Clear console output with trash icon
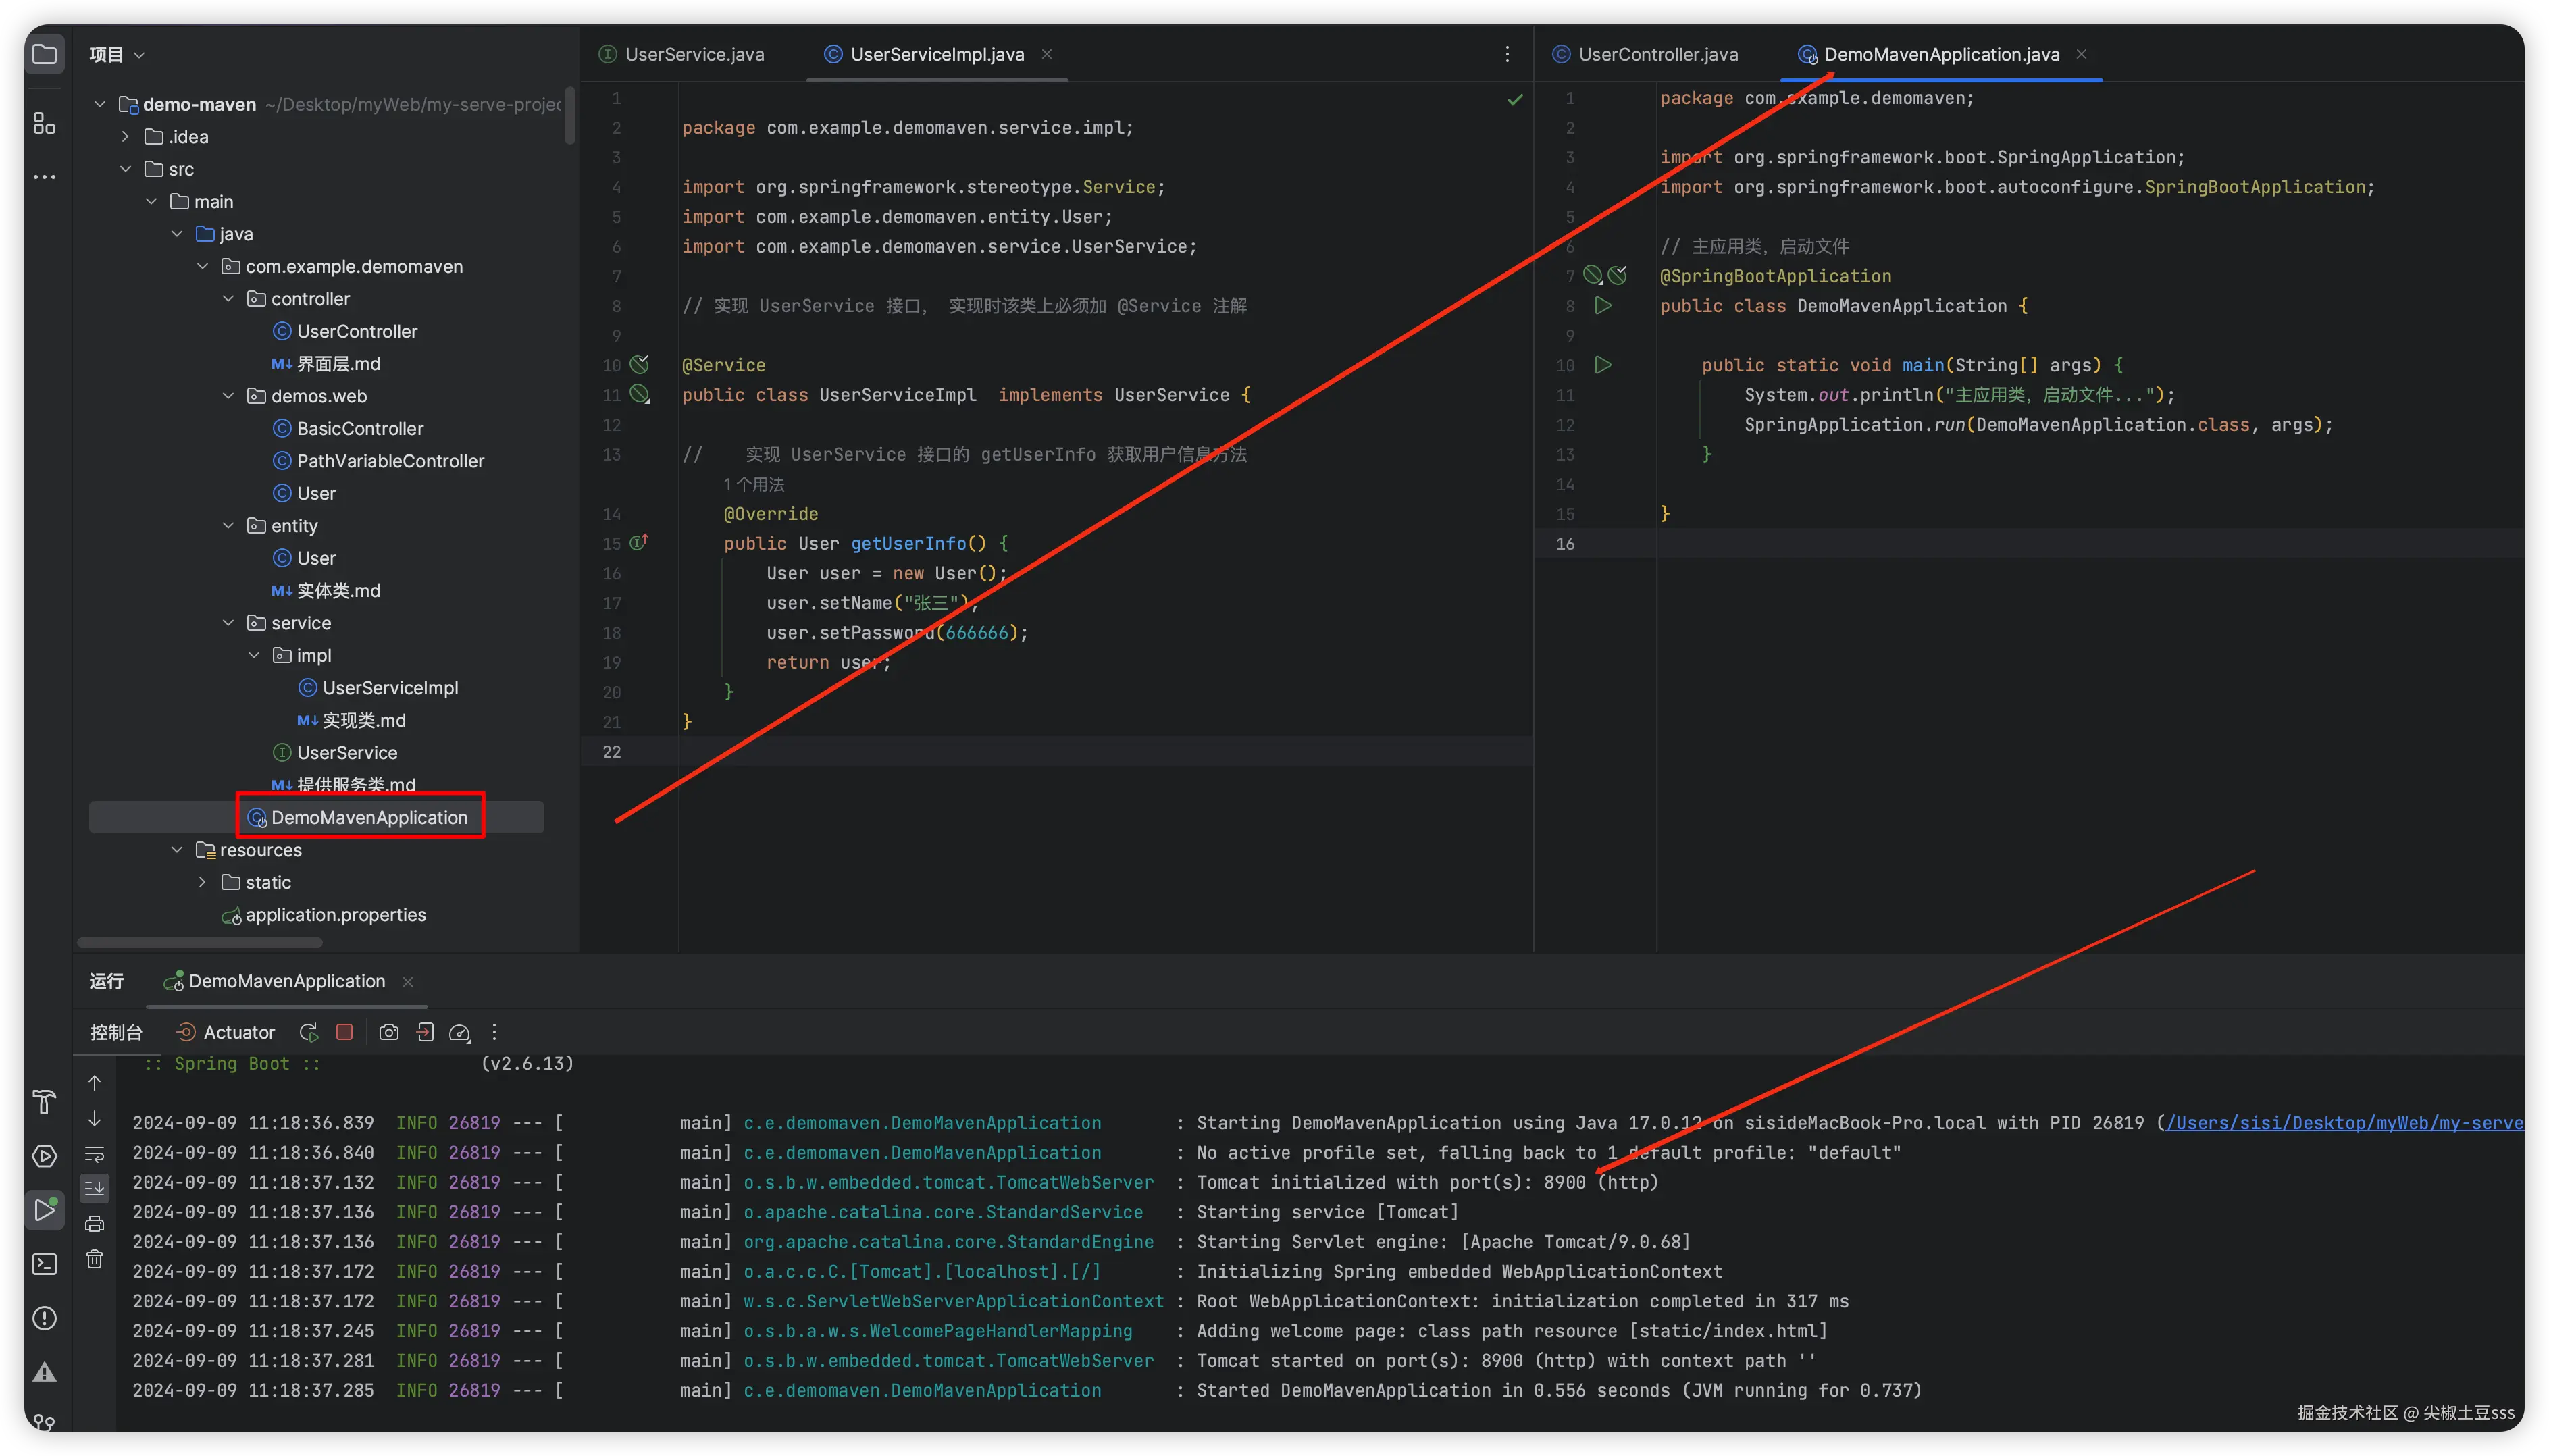Image resolution: width=2549 pixels, height=1456 pixels. [95, 1259]
